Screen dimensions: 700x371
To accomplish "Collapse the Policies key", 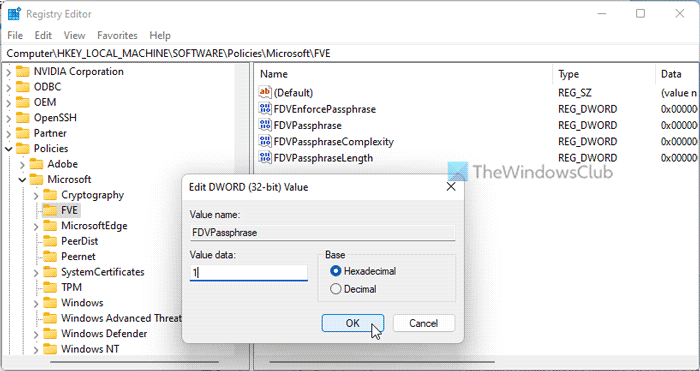I will pyautogui.click(x=8, y=149).
